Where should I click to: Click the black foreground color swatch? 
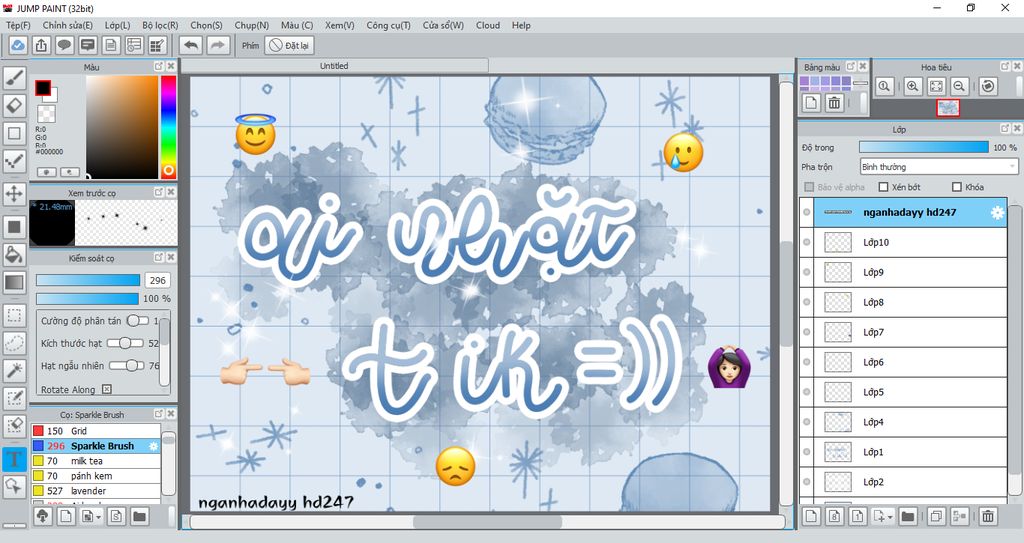(43, 88)
